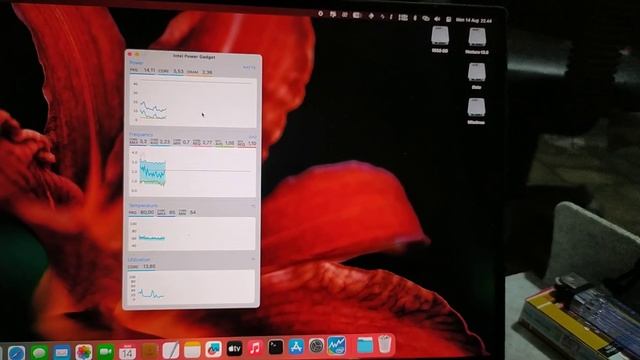Open Notes from the dock

point(192,350)
